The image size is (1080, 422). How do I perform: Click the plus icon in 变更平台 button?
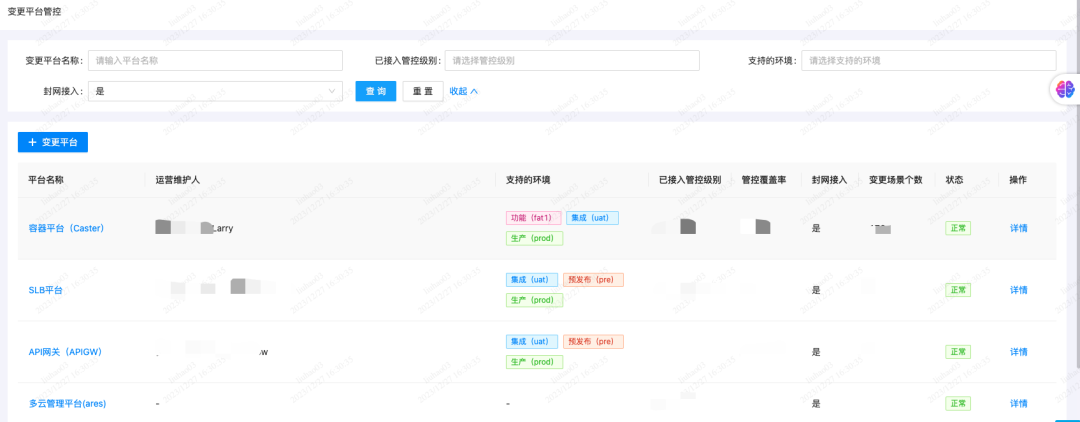tap(32, 143)
